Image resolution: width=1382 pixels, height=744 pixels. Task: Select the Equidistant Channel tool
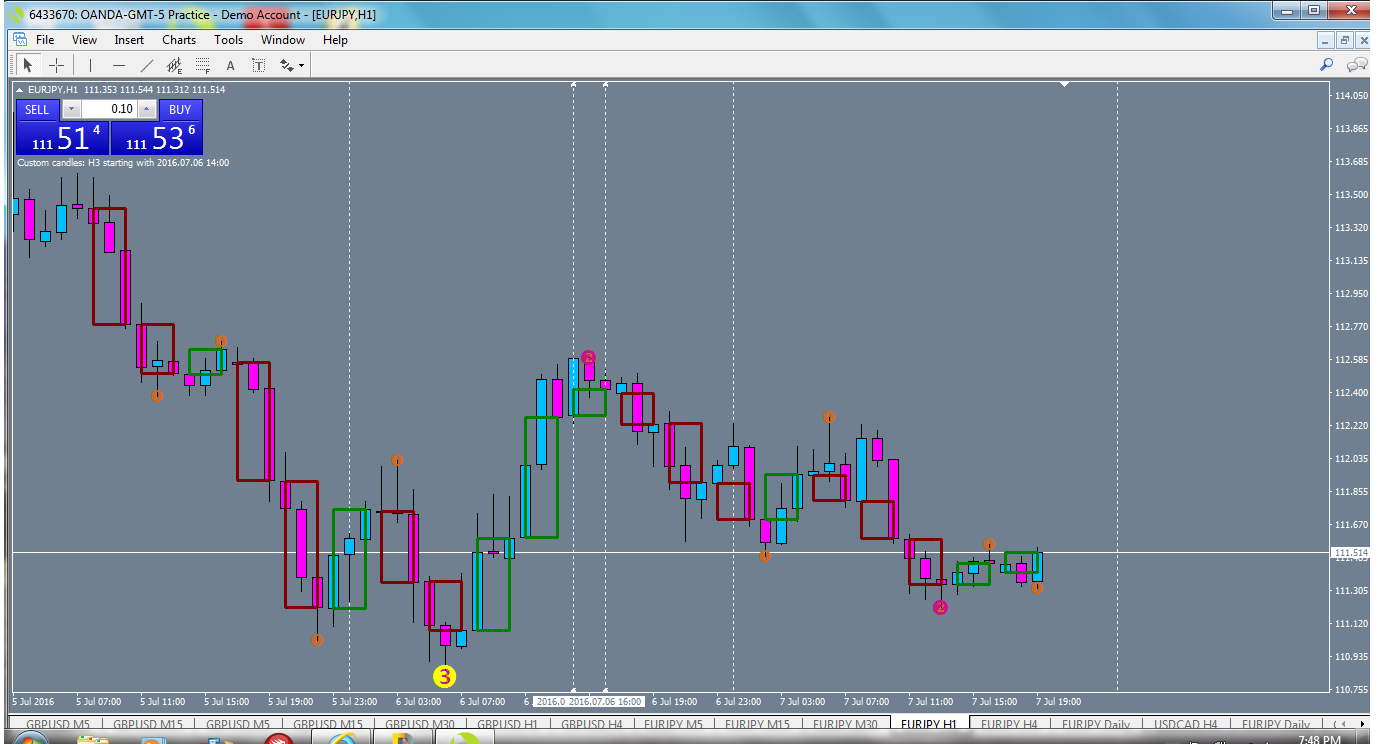[x=174, y=64]
